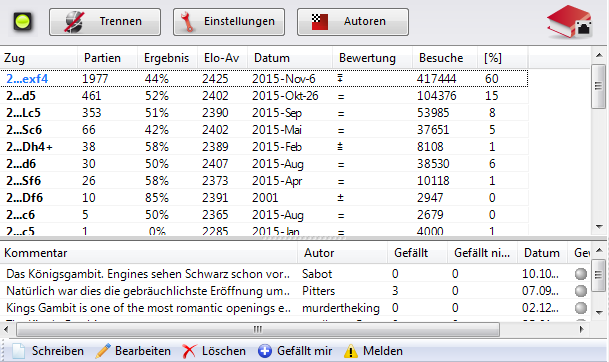Sort comments by Autor header
The width and height of the screenshot is (609, 362).
pyautogui.click(x=343, y=253)
